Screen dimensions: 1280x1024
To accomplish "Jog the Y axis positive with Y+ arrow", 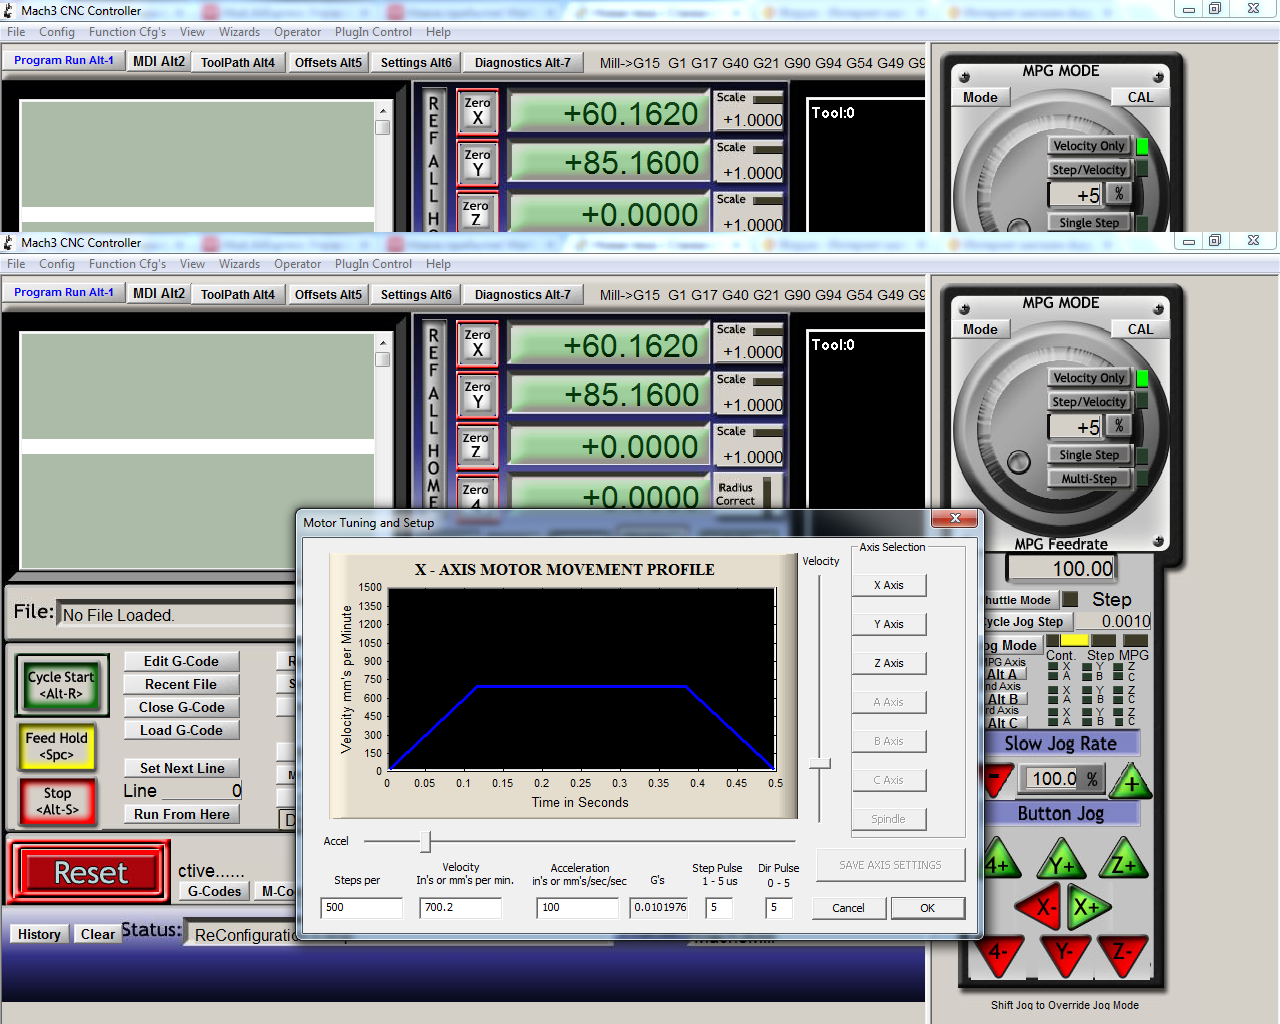I will click(1061, 862).
